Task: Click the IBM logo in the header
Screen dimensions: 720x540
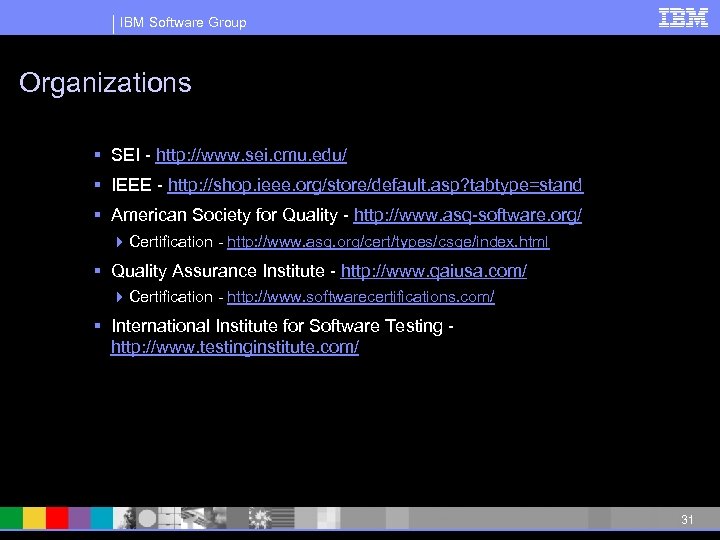Action: click(683, 18)
